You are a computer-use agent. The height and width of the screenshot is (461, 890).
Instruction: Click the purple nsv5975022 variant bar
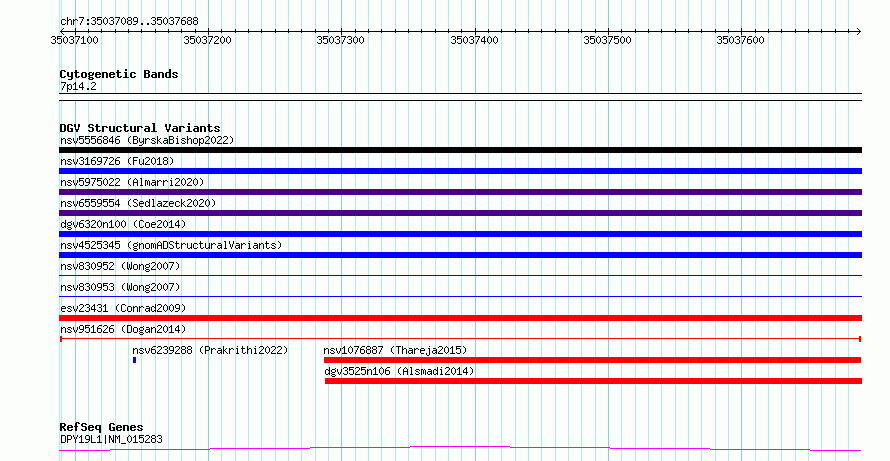[x=460, y=192]
